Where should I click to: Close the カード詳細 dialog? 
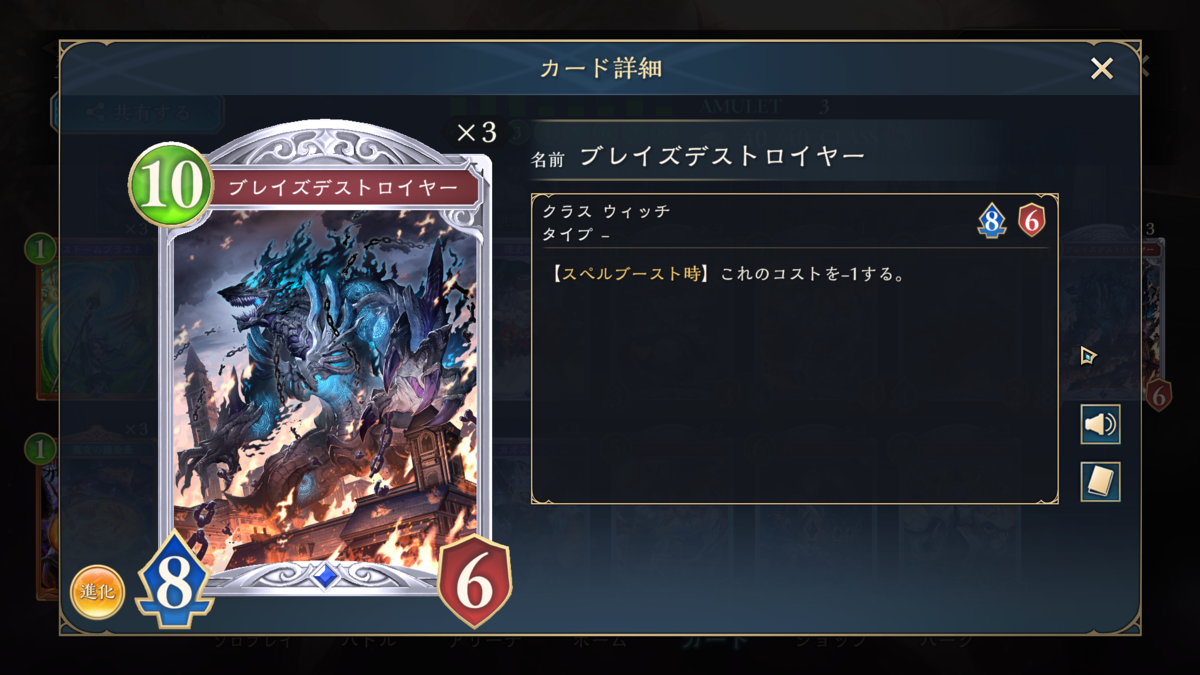1101,68
